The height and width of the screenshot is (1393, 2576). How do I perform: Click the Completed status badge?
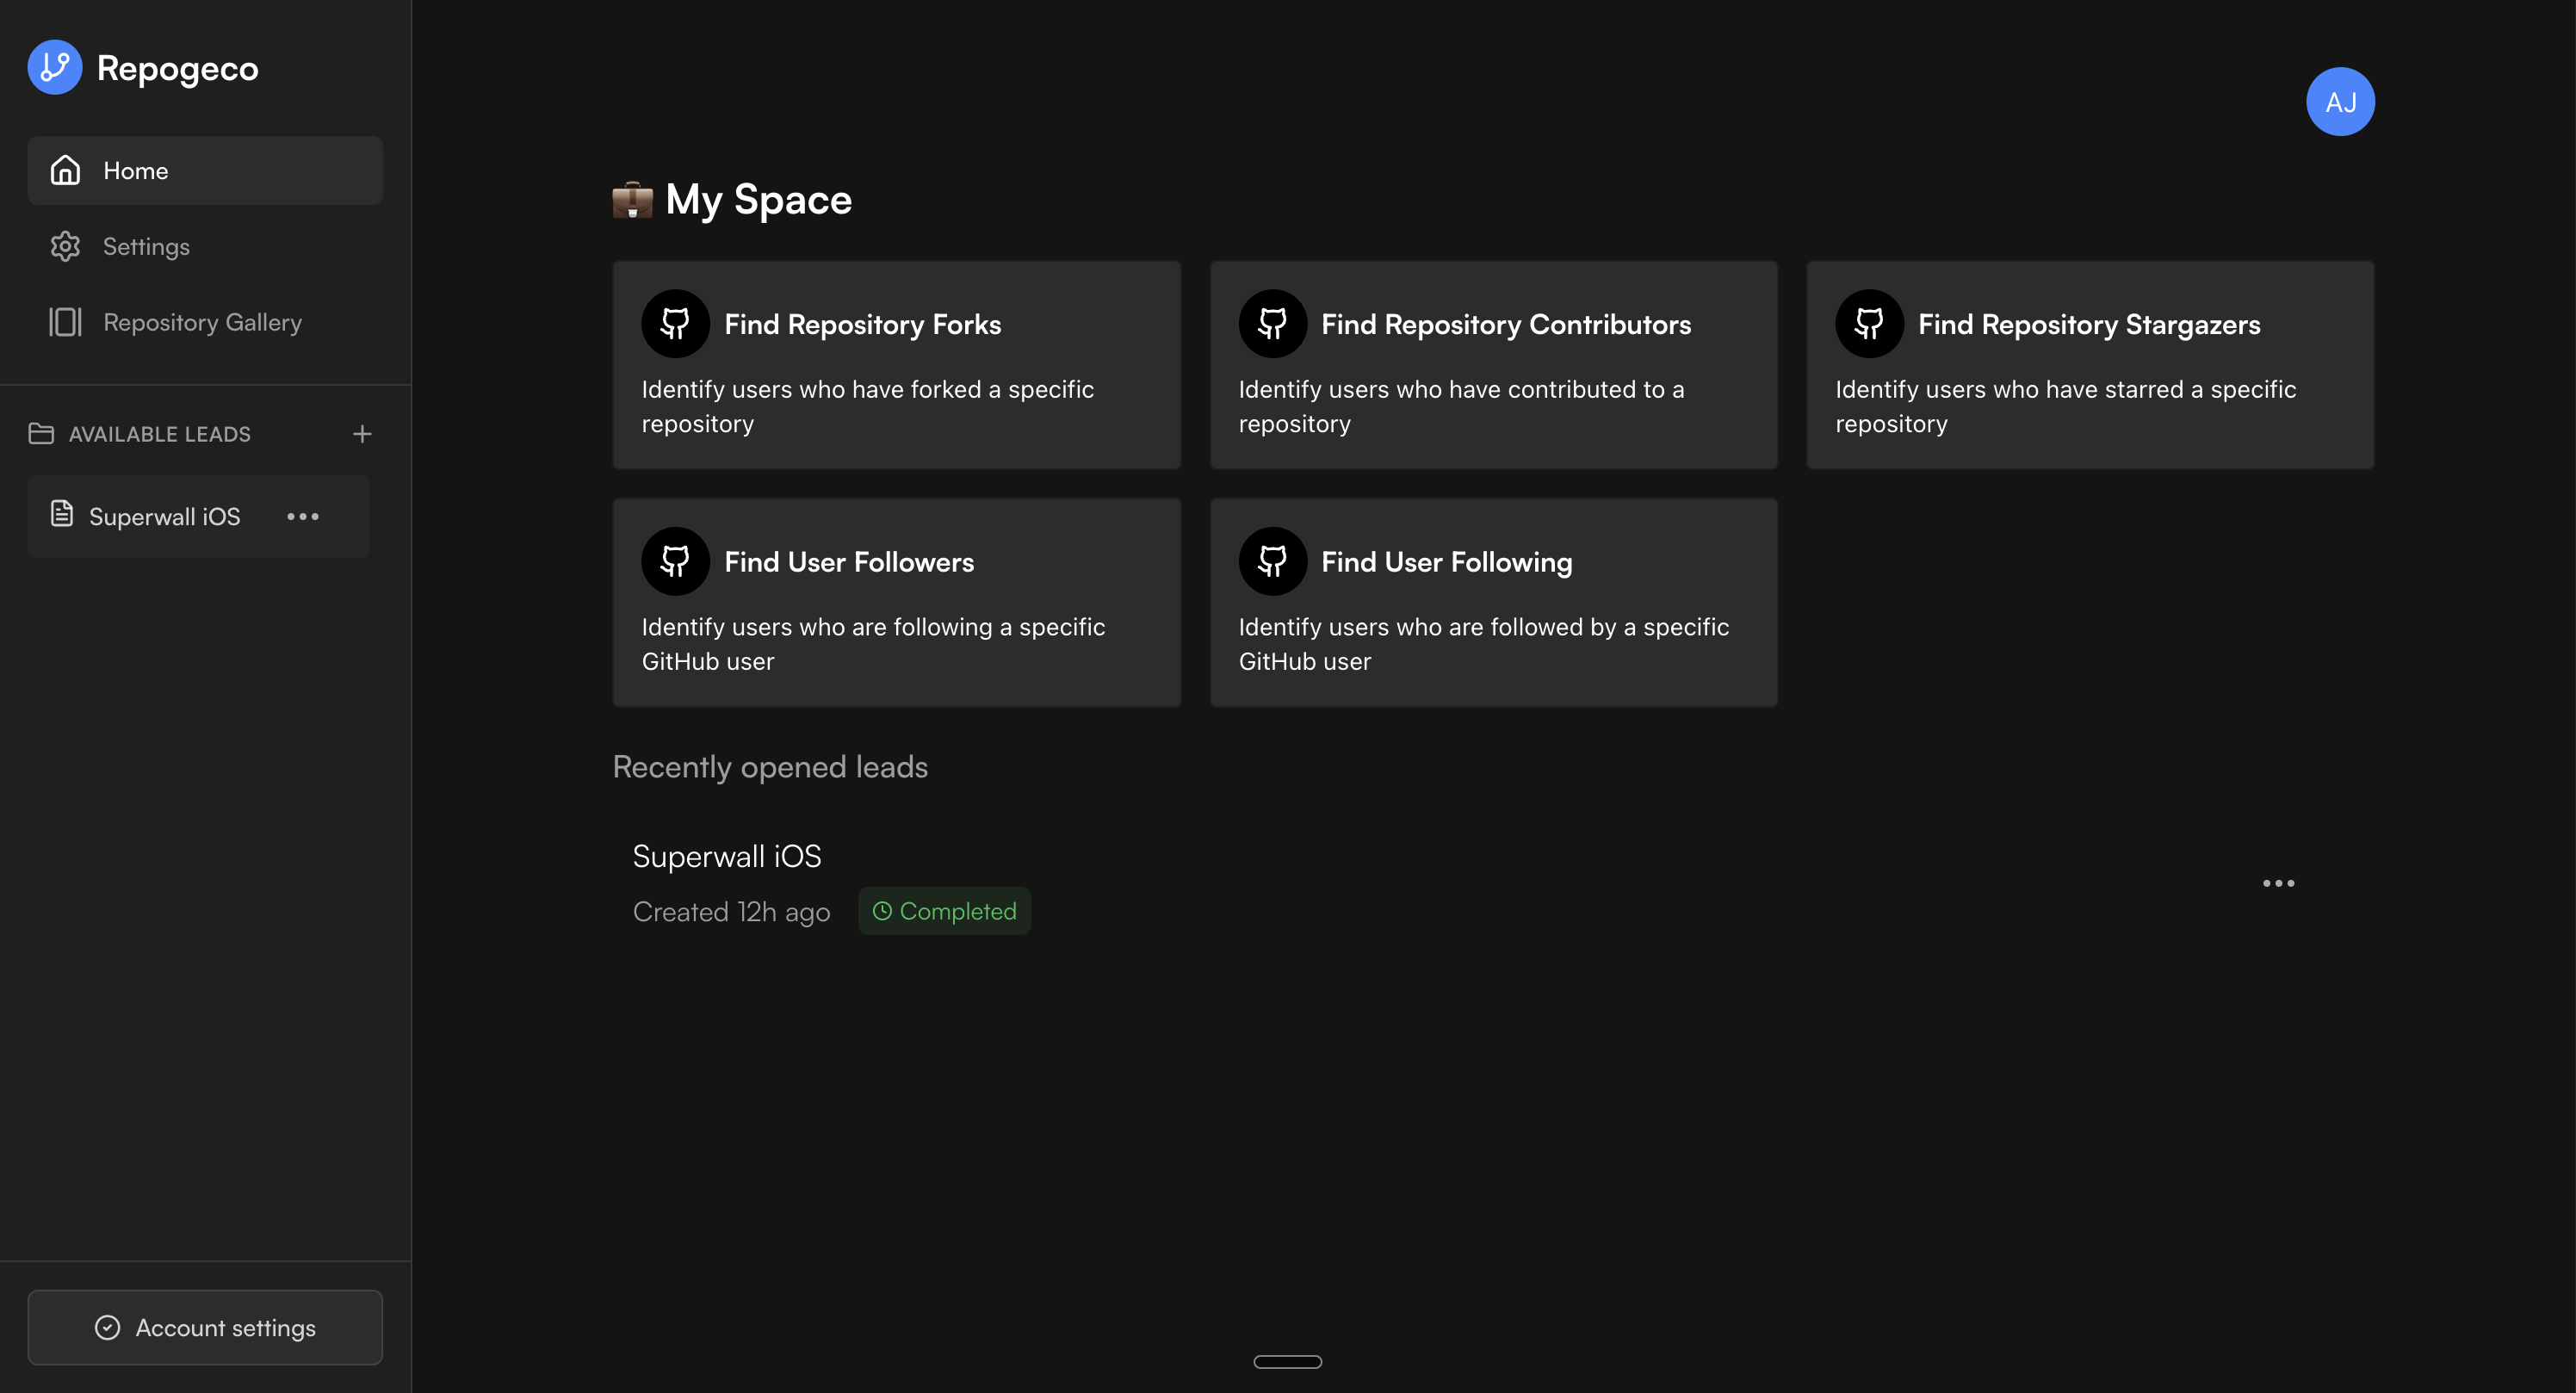[x=944, y=911]
